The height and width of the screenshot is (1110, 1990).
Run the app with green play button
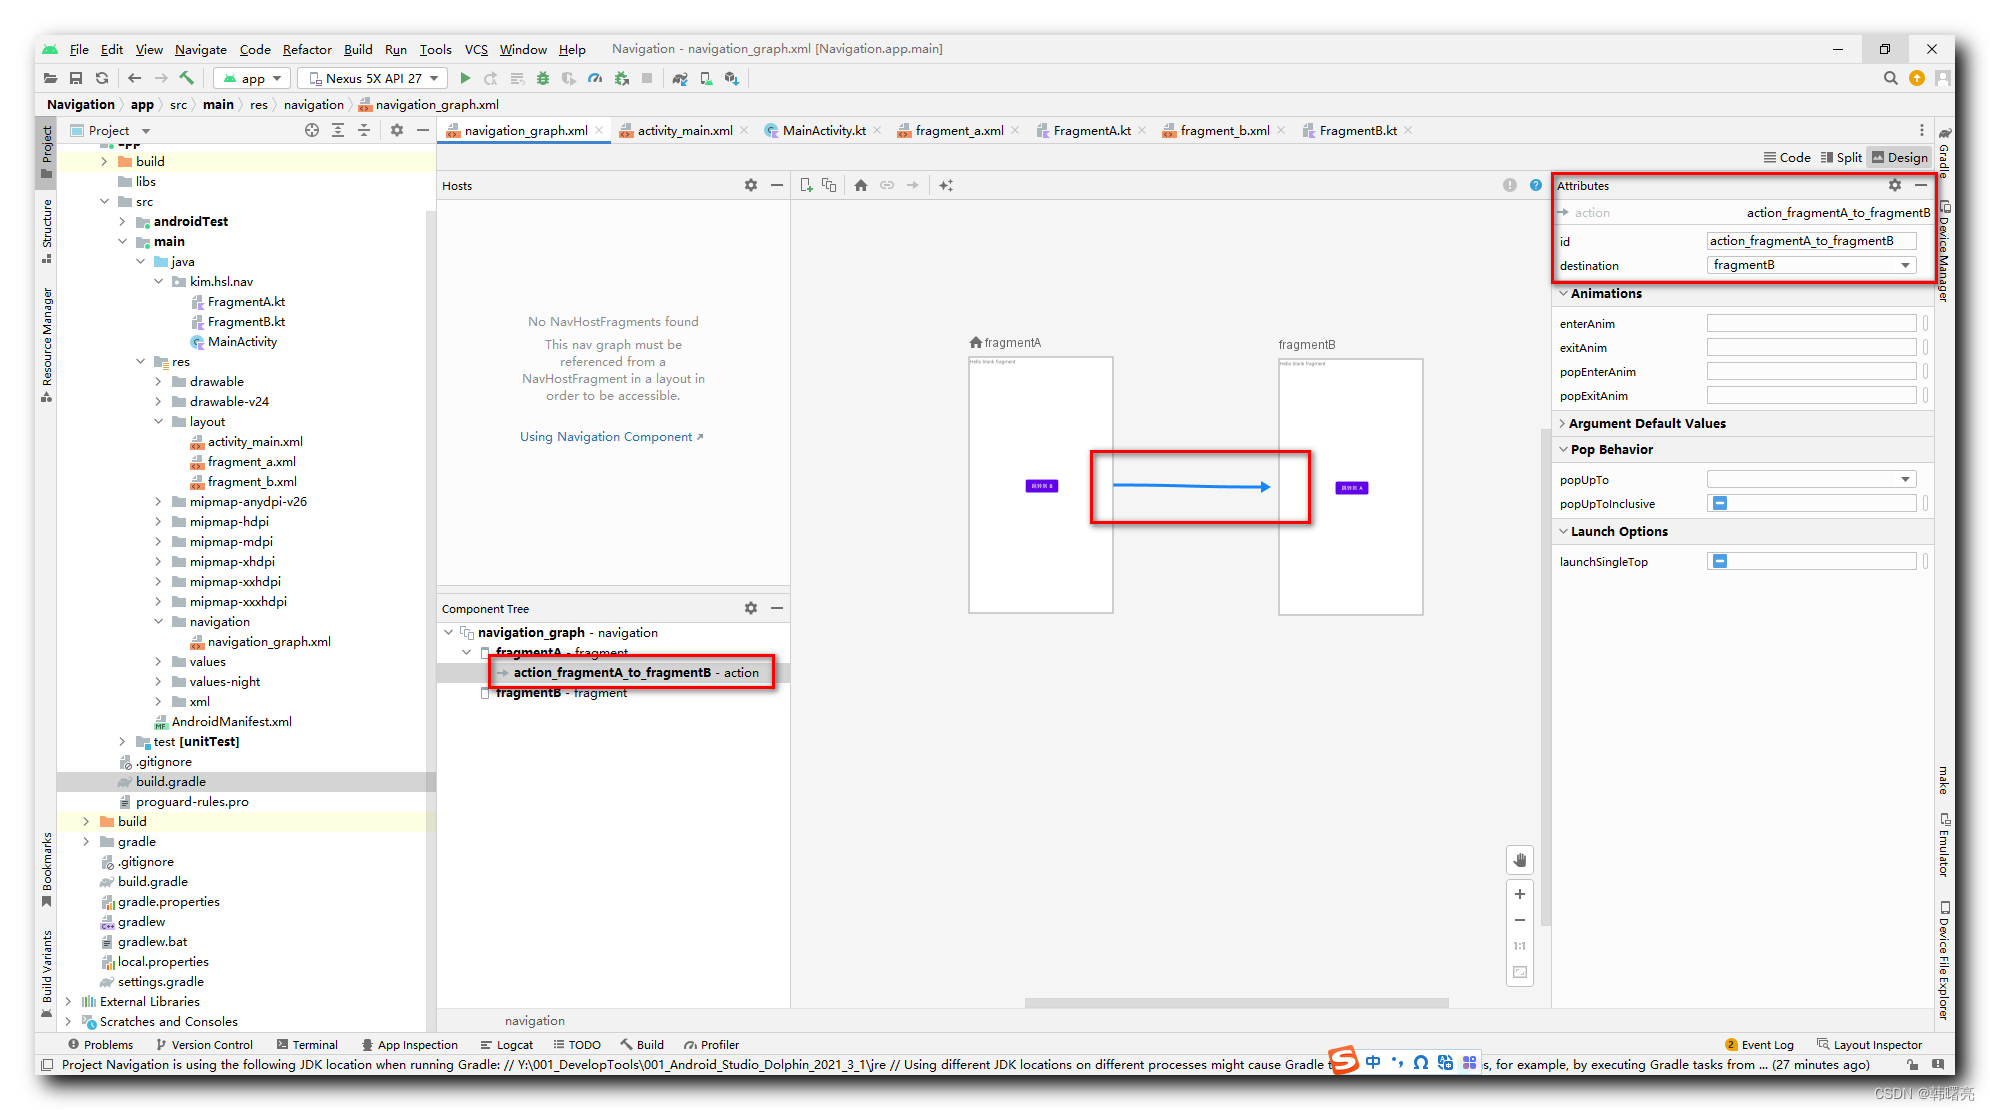point(465,78)
